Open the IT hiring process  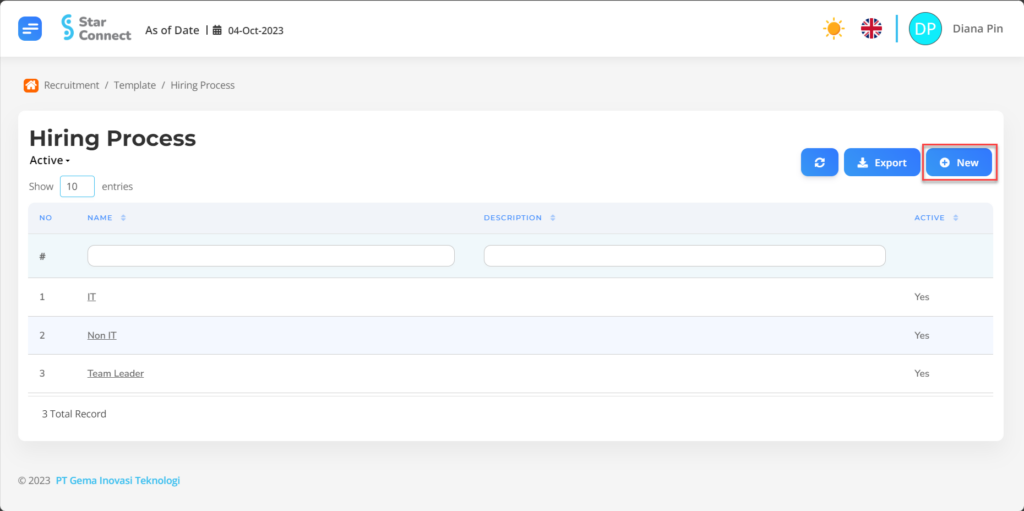pos(91,297)
